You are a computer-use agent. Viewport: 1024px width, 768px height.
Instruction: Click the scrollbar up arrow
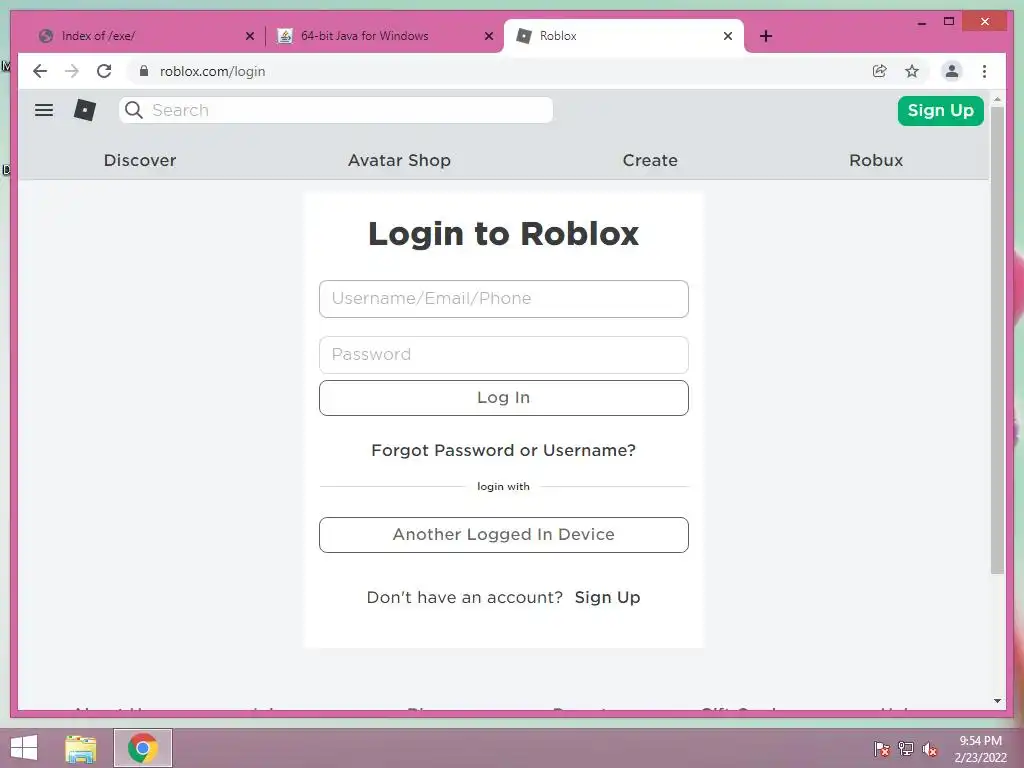pyautogui.click(x=997, y=100)
